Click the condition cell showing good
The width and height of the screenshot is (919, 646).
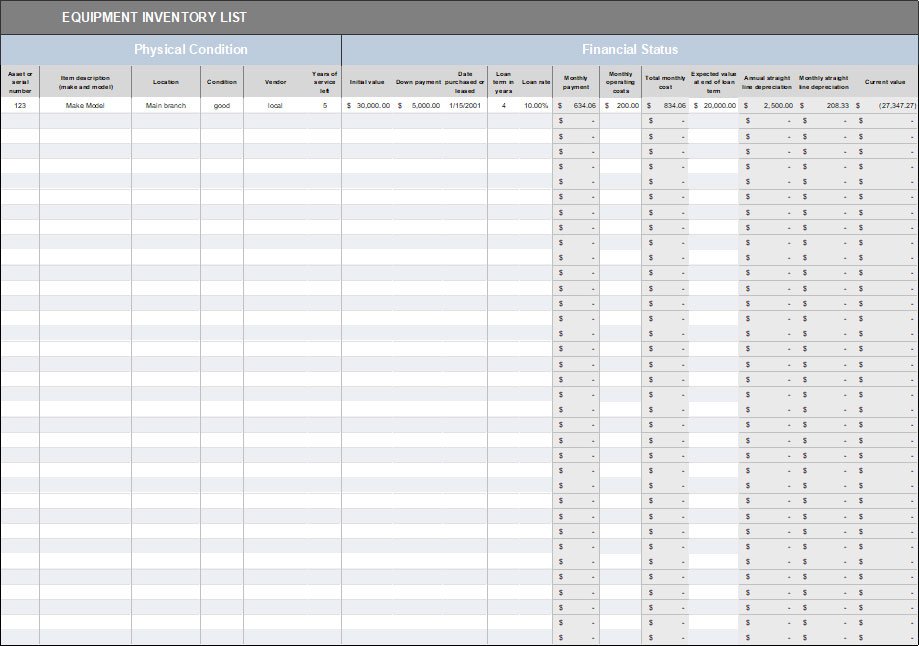click(222, 105)
